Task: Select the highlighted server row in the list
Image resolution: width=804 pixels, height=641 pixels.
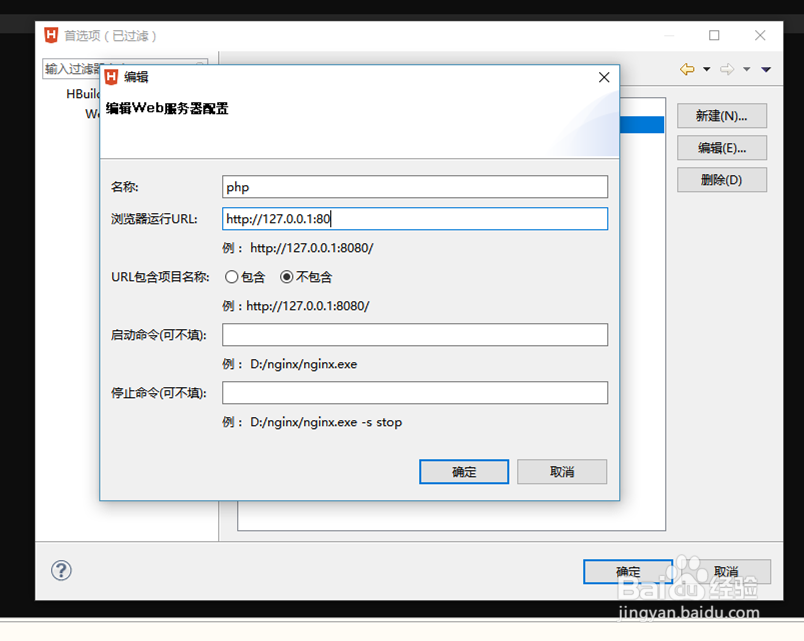Action: coord(641,125)
